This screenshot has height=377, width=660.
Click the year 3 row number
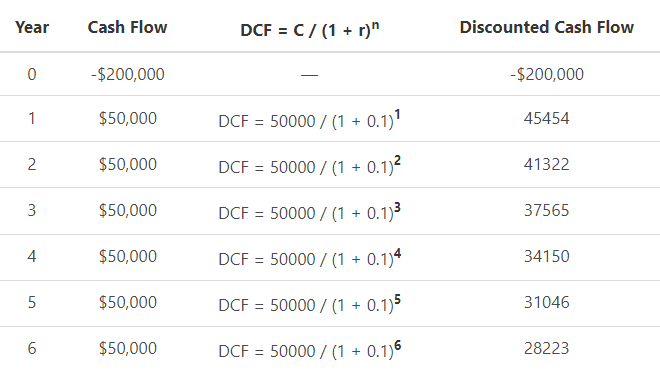point(32,210)
